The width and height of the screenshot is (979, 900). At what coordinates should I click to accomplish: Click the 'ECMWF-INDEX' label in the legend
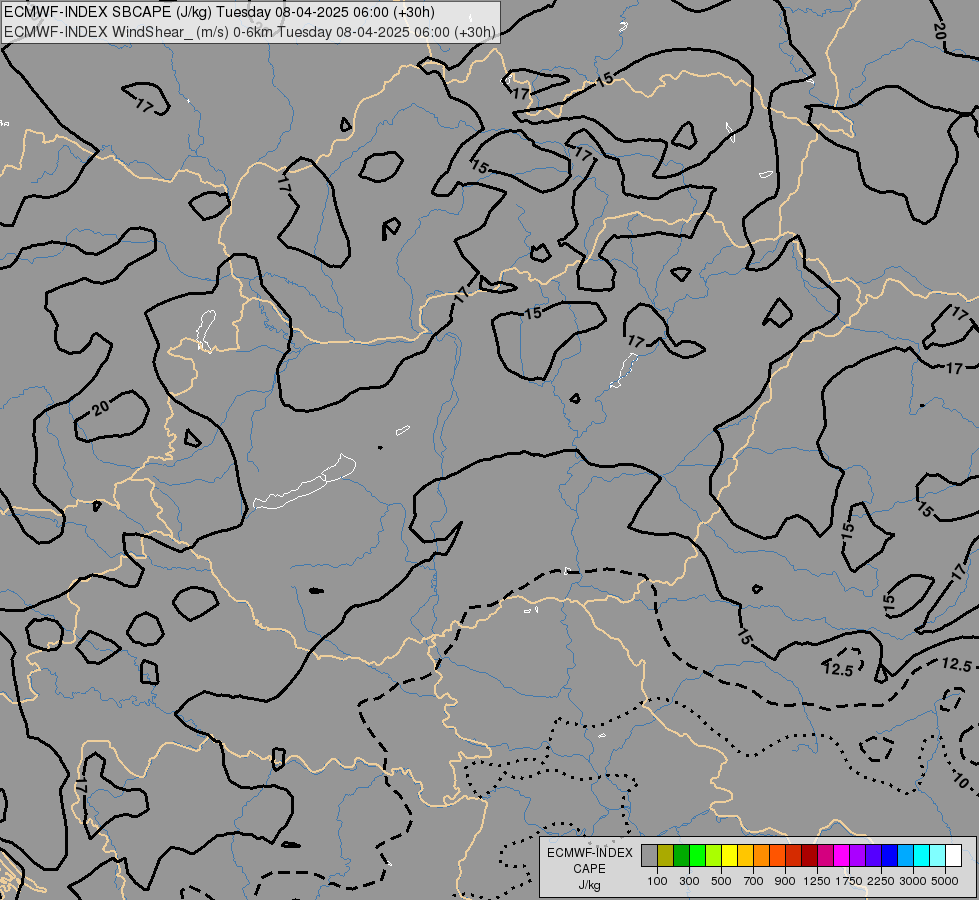pyautogui.click(x=589, y=853)
